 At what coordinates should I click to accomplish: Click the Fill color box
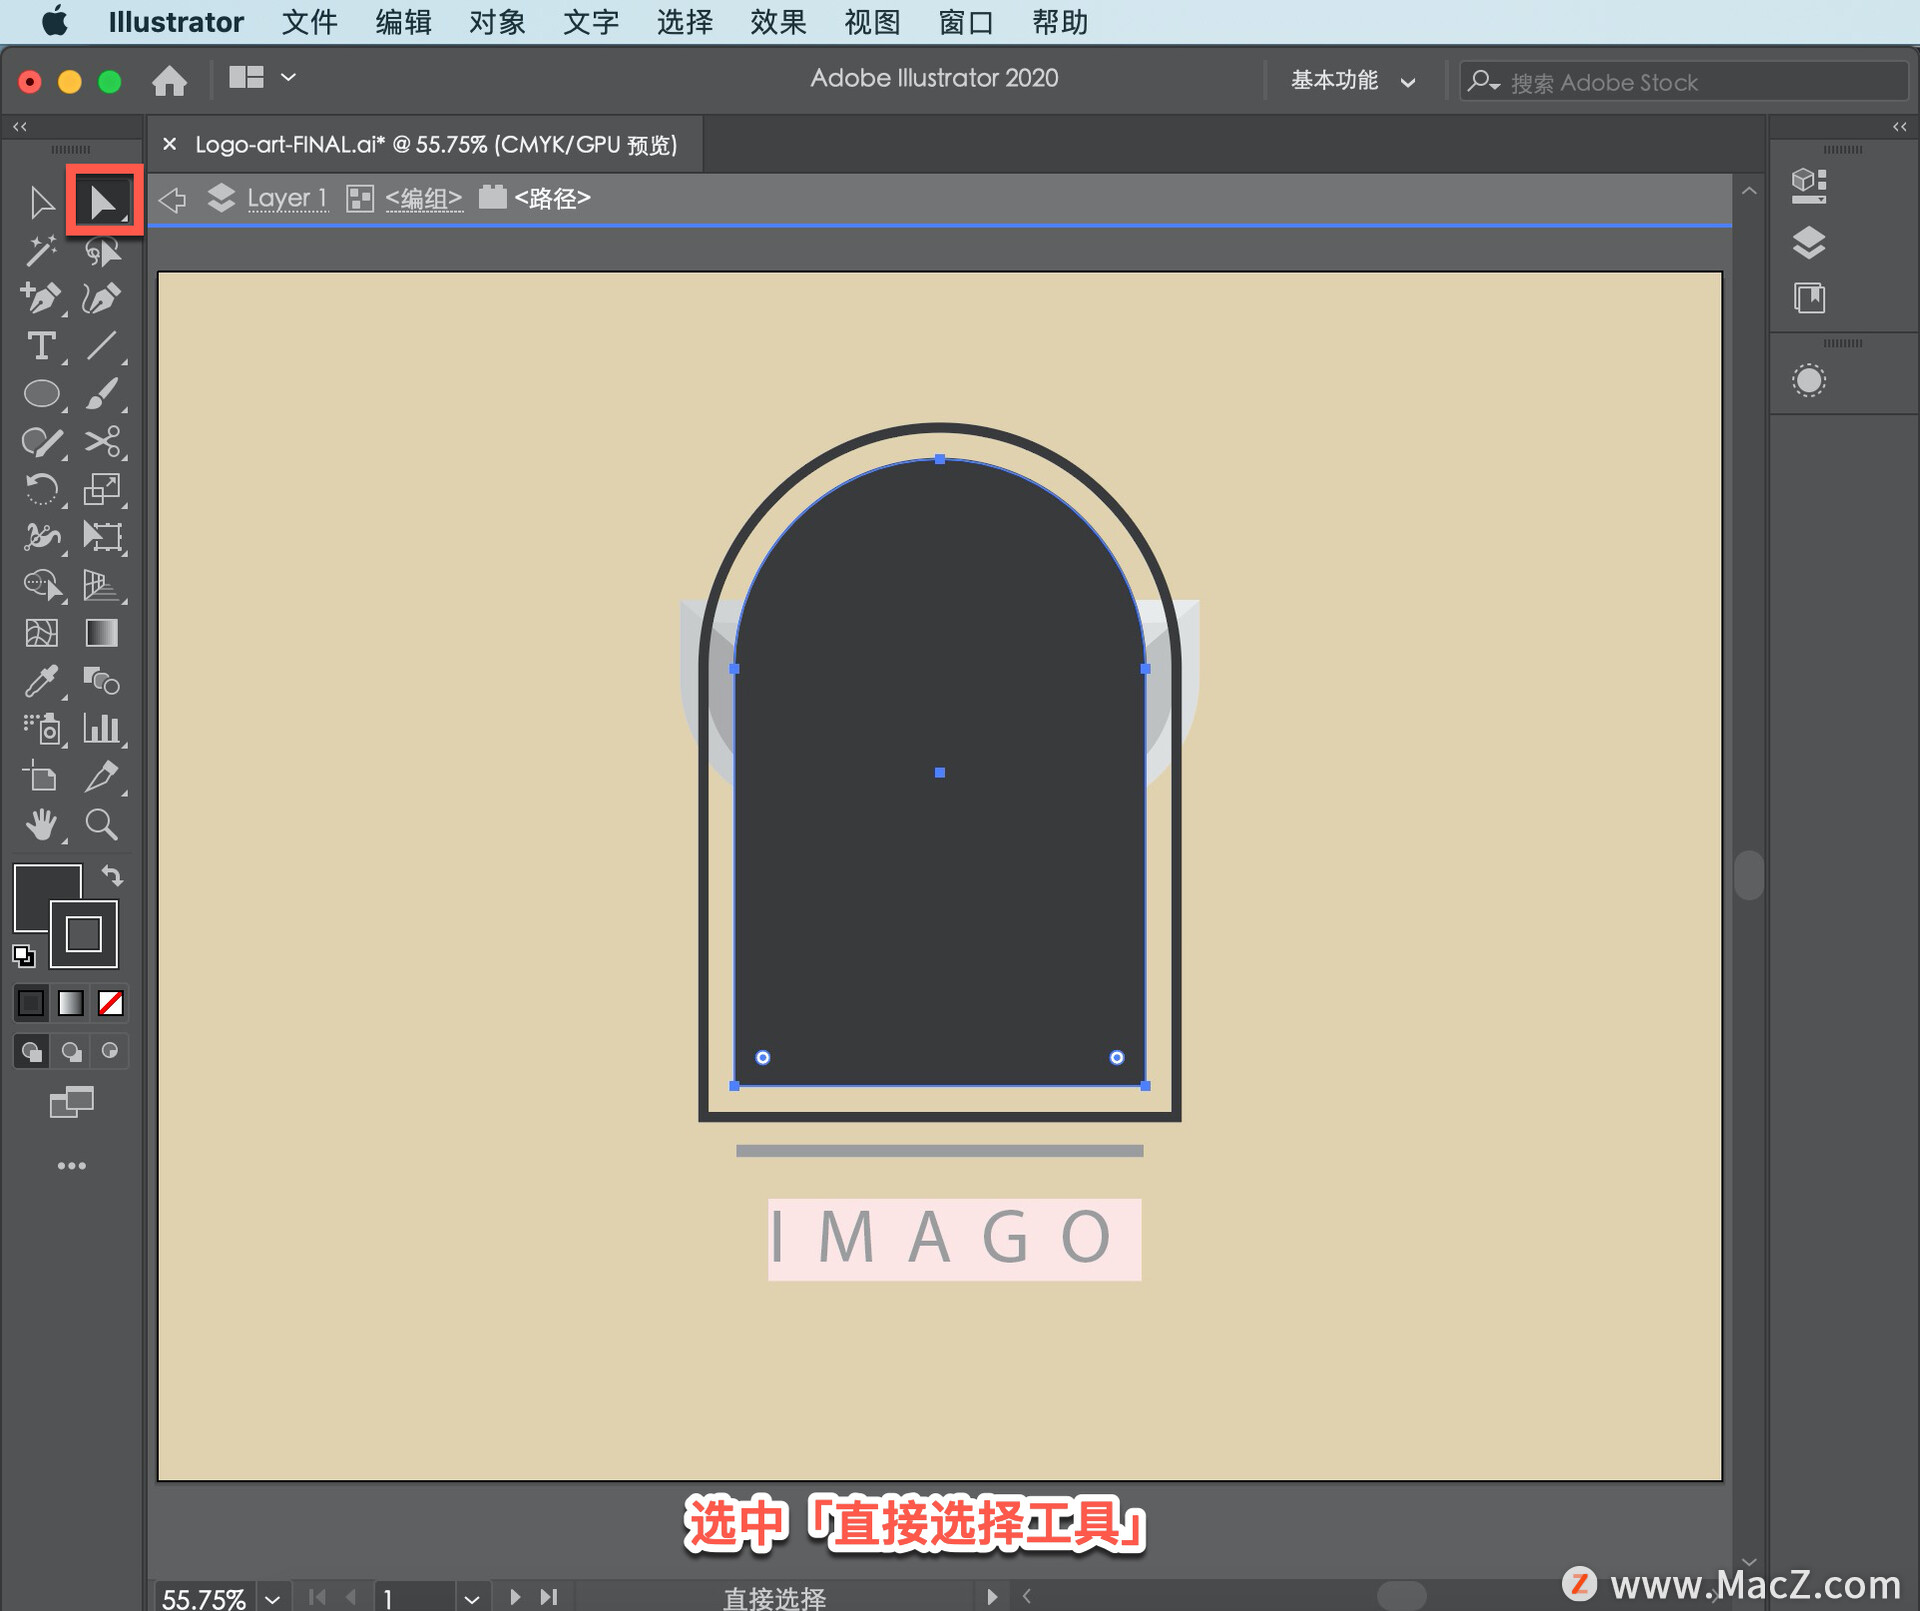pyautogui.click(x=40, y=890)
